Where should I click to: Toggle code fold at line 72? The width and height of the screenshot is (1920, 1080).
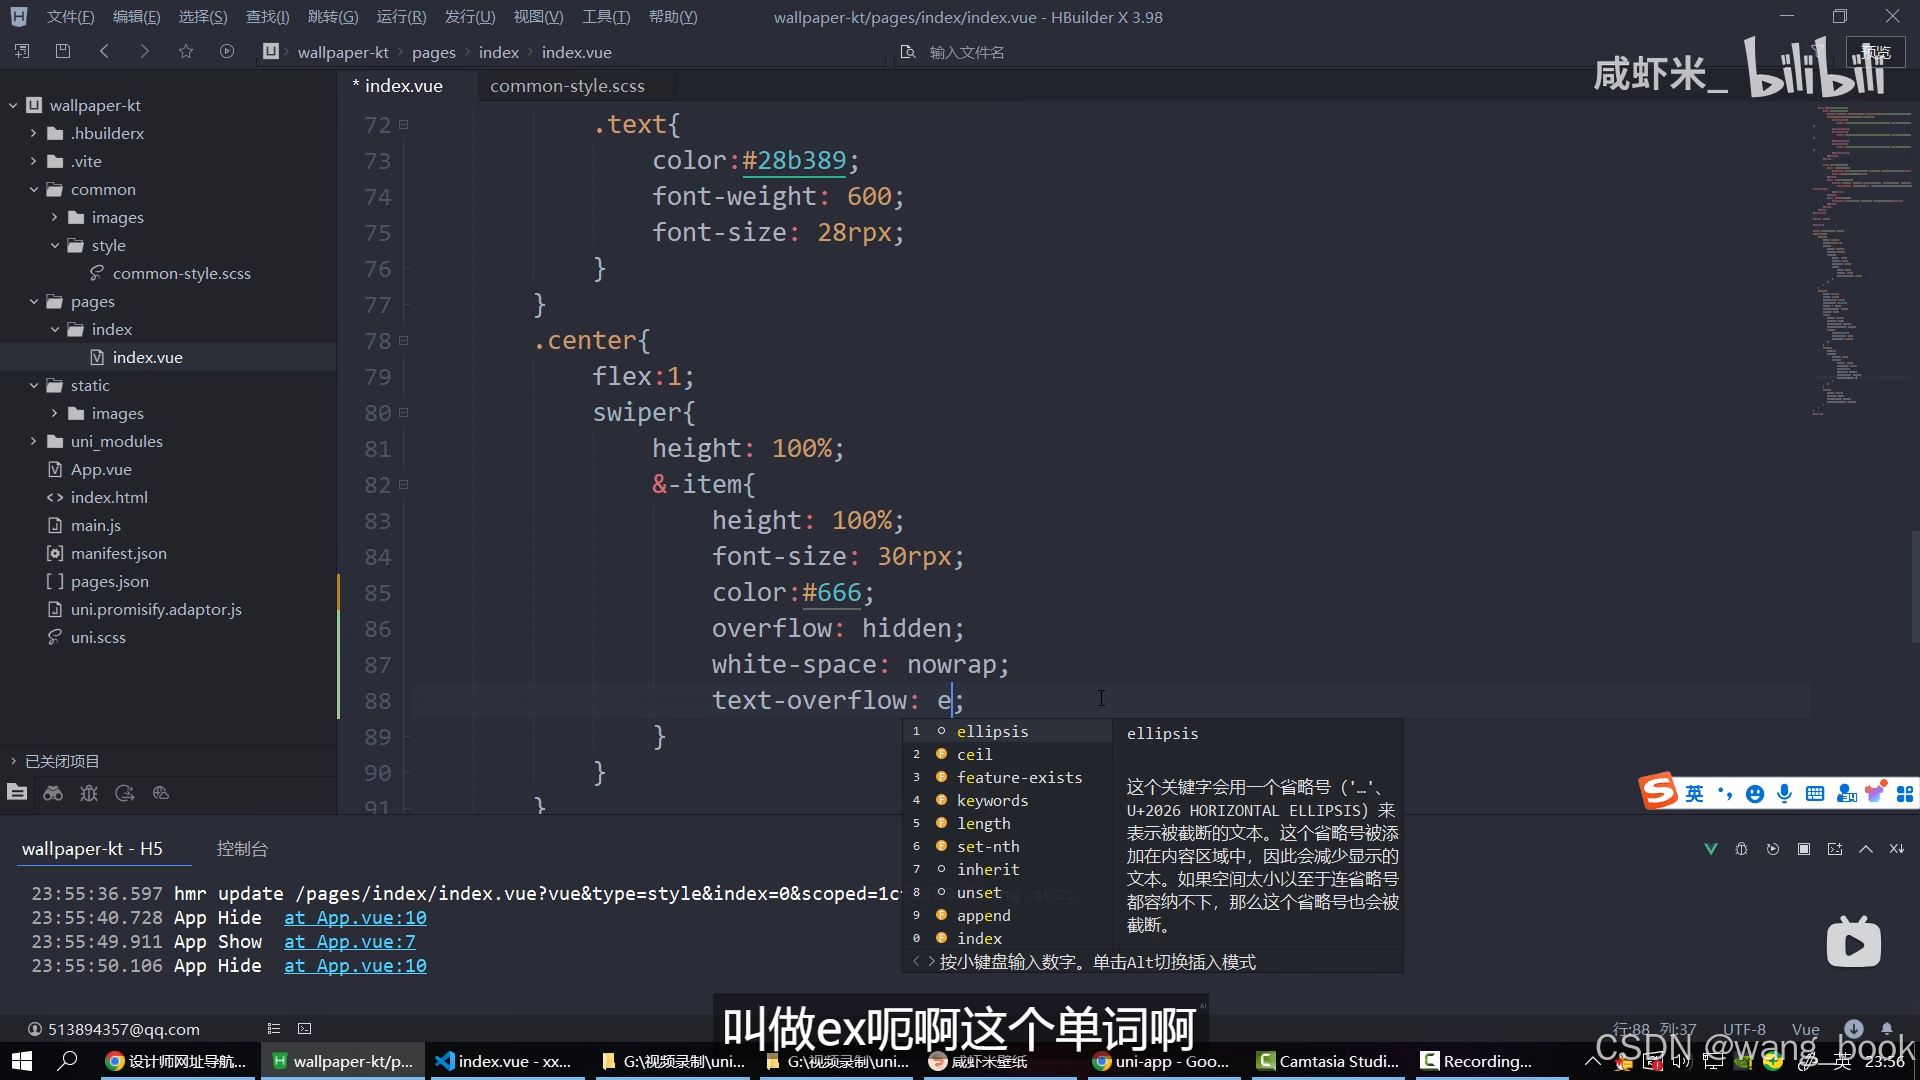(404, 125)
